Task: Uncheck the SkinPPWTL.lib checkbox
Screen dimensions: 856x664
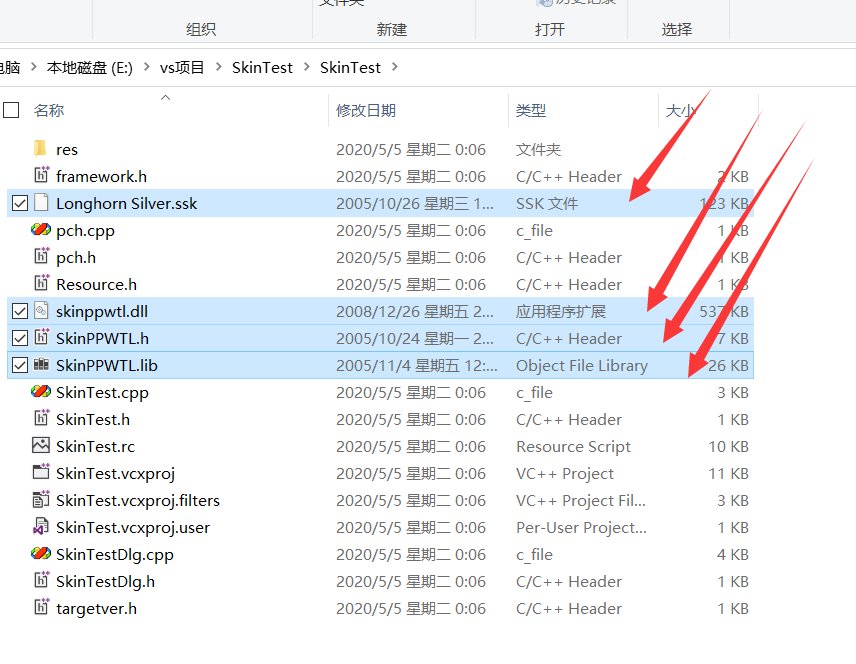Action: pos(20,365)
